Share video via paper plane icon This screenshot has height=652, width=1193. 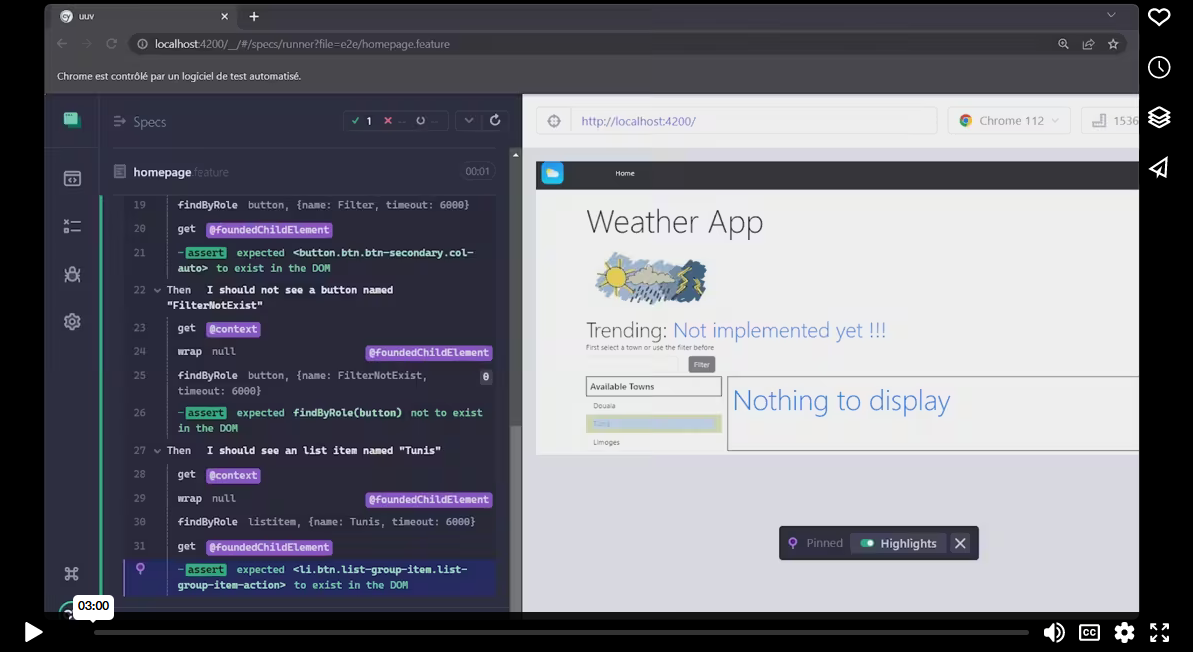[1159, 167]
